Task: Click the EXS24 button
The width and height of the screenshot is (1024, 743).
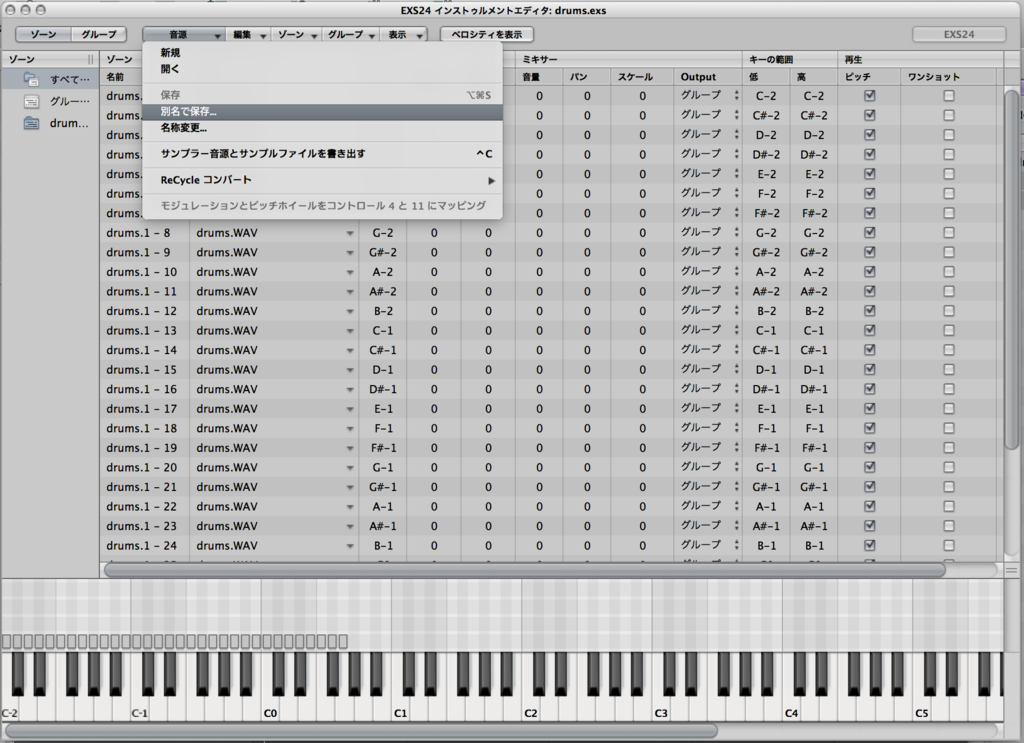Action: pos(959,35)
